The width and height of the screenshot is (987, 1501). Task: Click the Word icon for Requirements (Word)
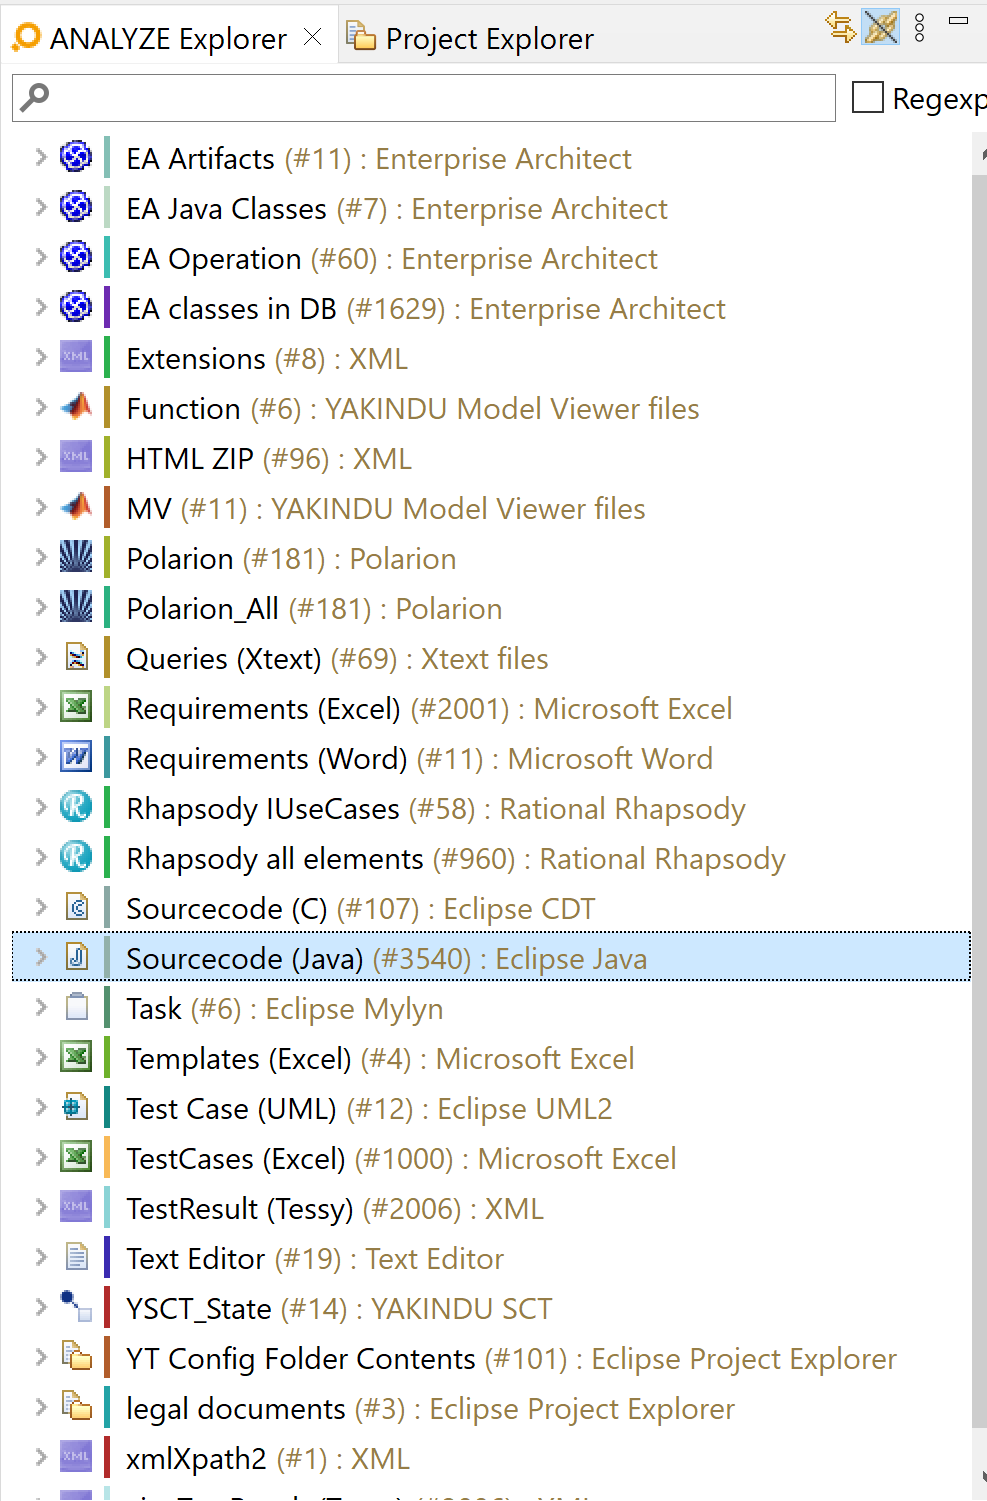[76, 757]
